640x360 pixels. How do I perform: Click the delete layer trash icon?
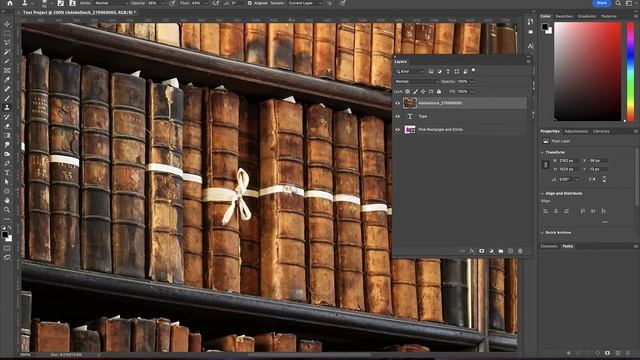click(520, 251)
